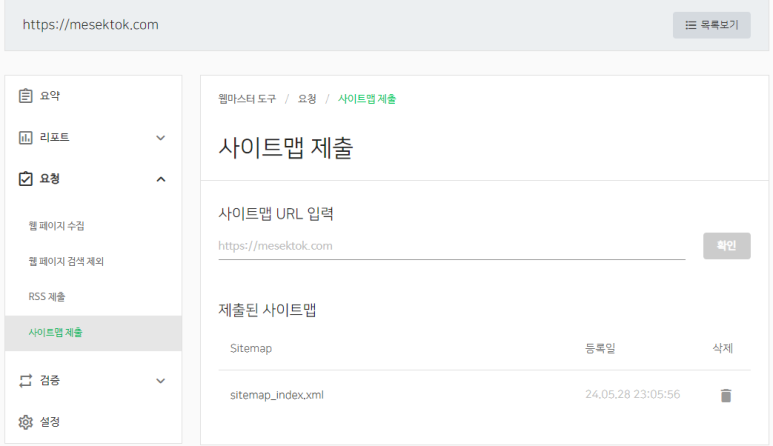Open 설정 menu label

[50, 422]
